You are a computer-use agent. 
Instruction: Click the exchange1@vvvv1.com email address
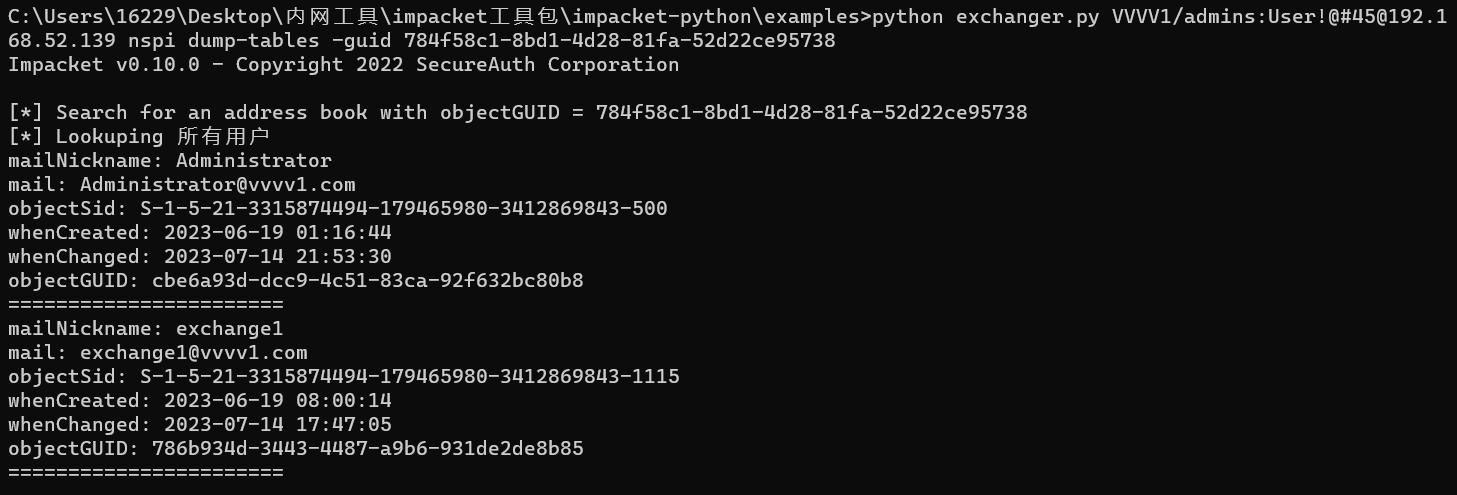click(193, 353)
